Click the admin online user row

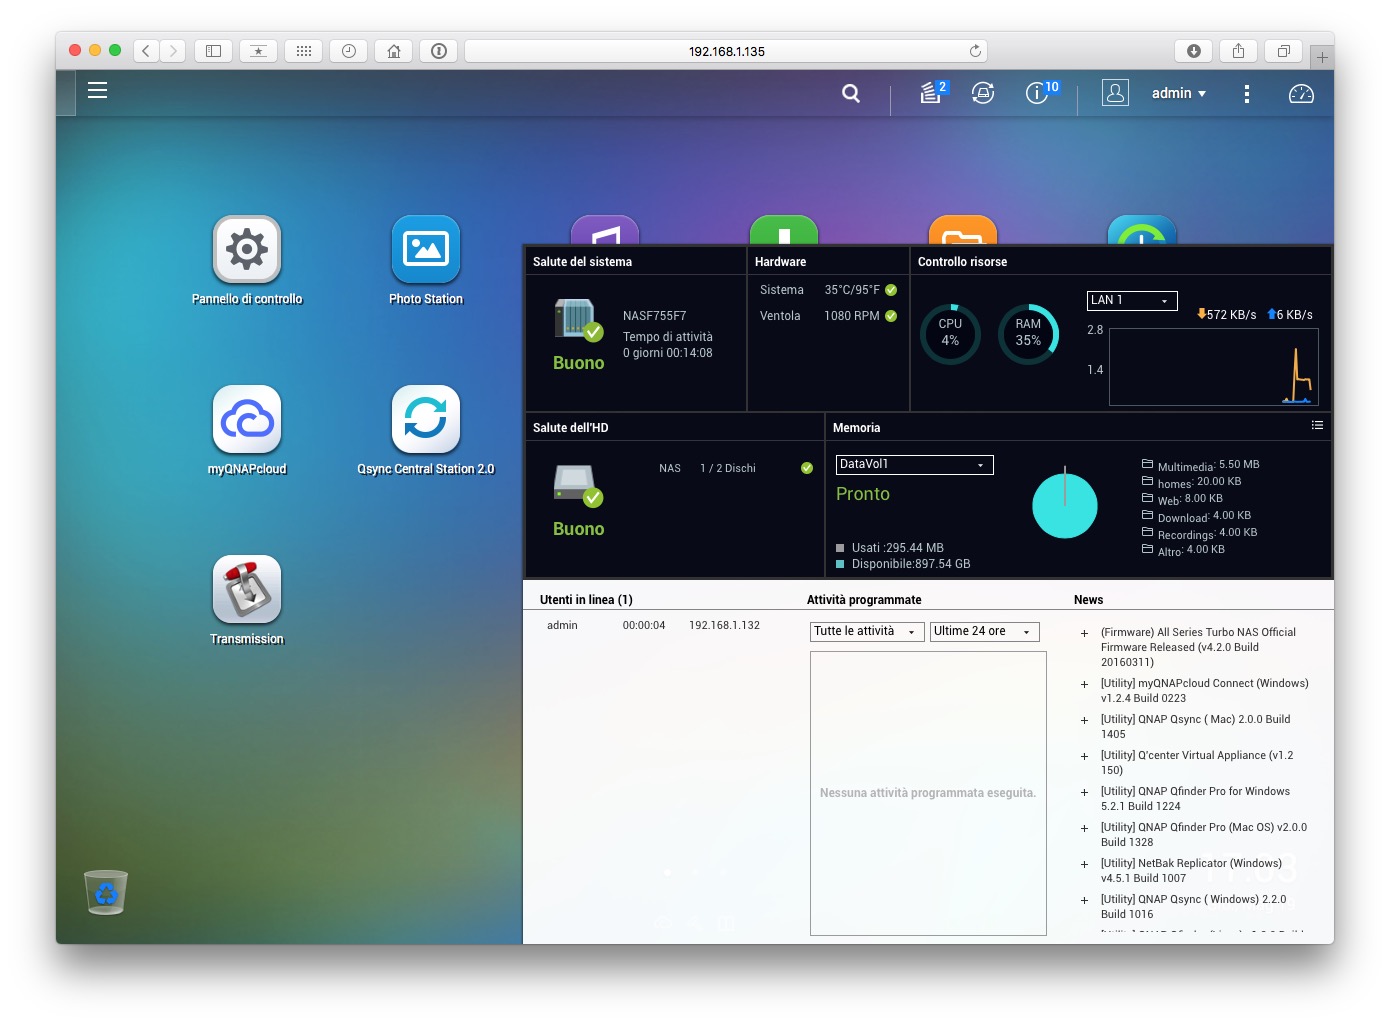[653, 626]
